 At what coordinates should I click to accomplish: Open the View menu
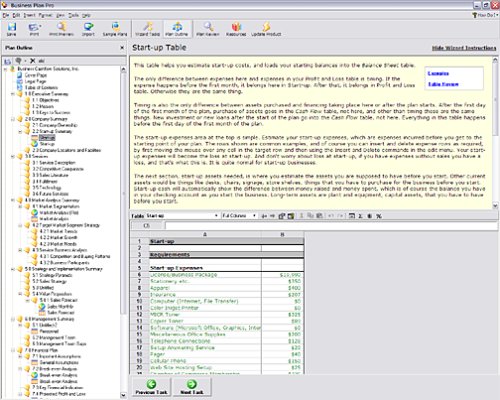click(60, 15)
